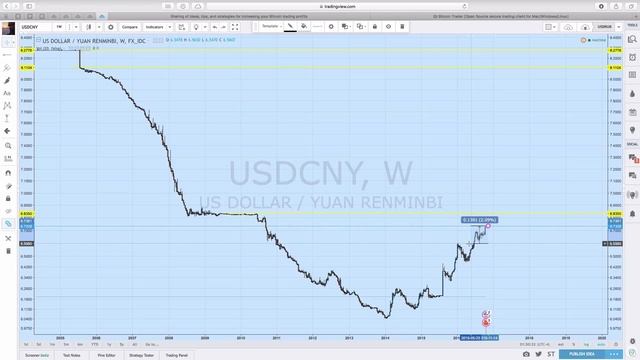Open the Screener tab

(37, 355)
